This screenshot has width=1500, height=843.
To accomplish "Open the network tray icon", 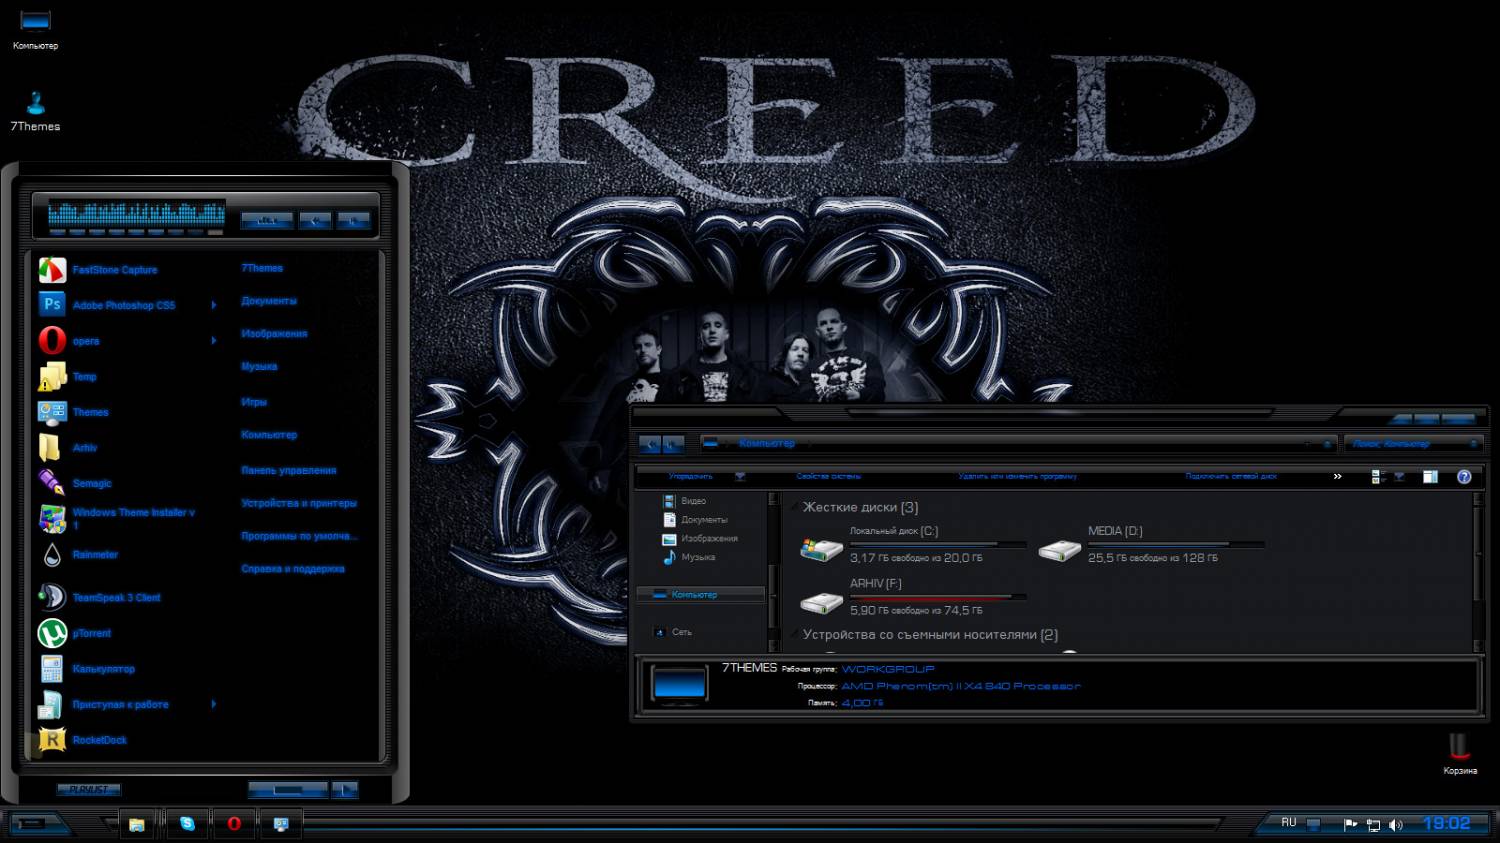I will point(1373,825).
